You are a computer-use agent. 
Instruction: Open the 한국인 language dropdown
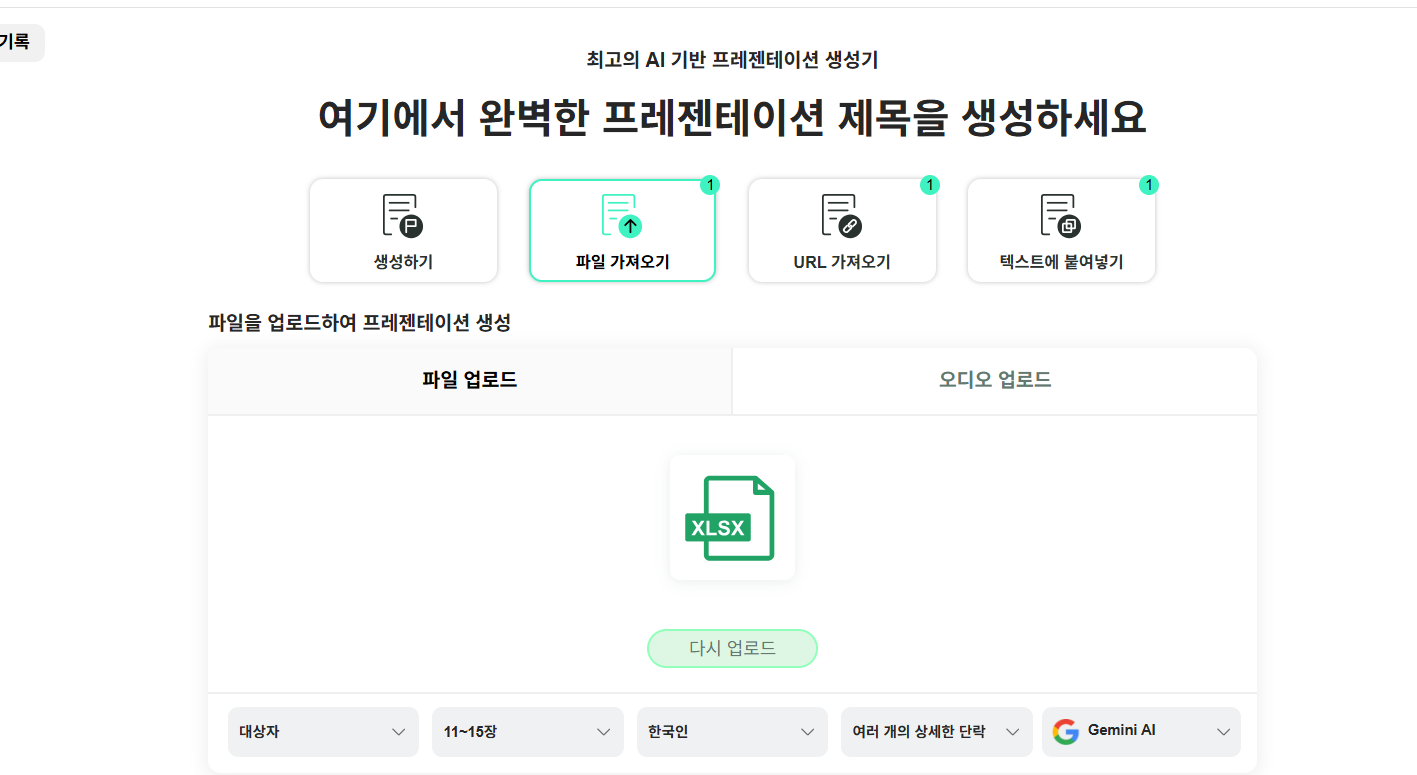(732, 732)
